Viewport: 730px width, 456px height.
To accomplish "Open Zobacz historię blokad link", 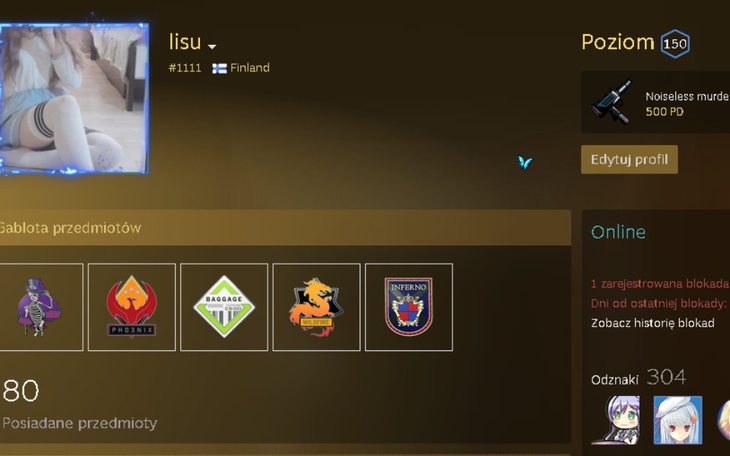I will pos(652,323).
